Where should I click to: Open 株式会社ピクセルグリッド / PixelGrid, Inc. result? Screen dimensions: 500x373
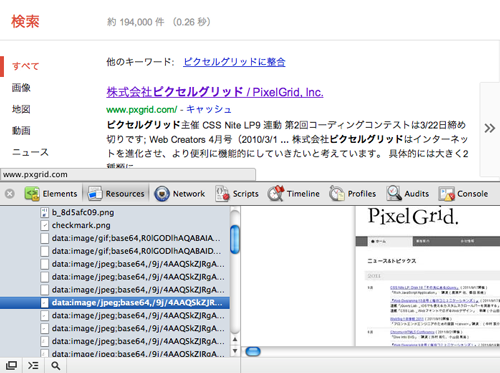pyautogui.click(x=215, y=92)
